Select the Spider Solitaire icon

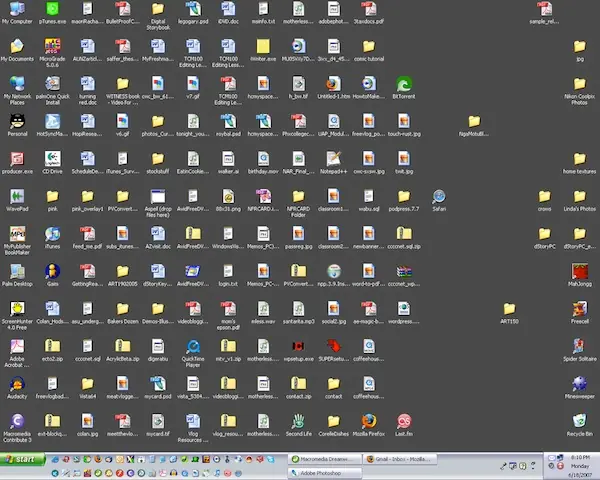pos(579,345)
